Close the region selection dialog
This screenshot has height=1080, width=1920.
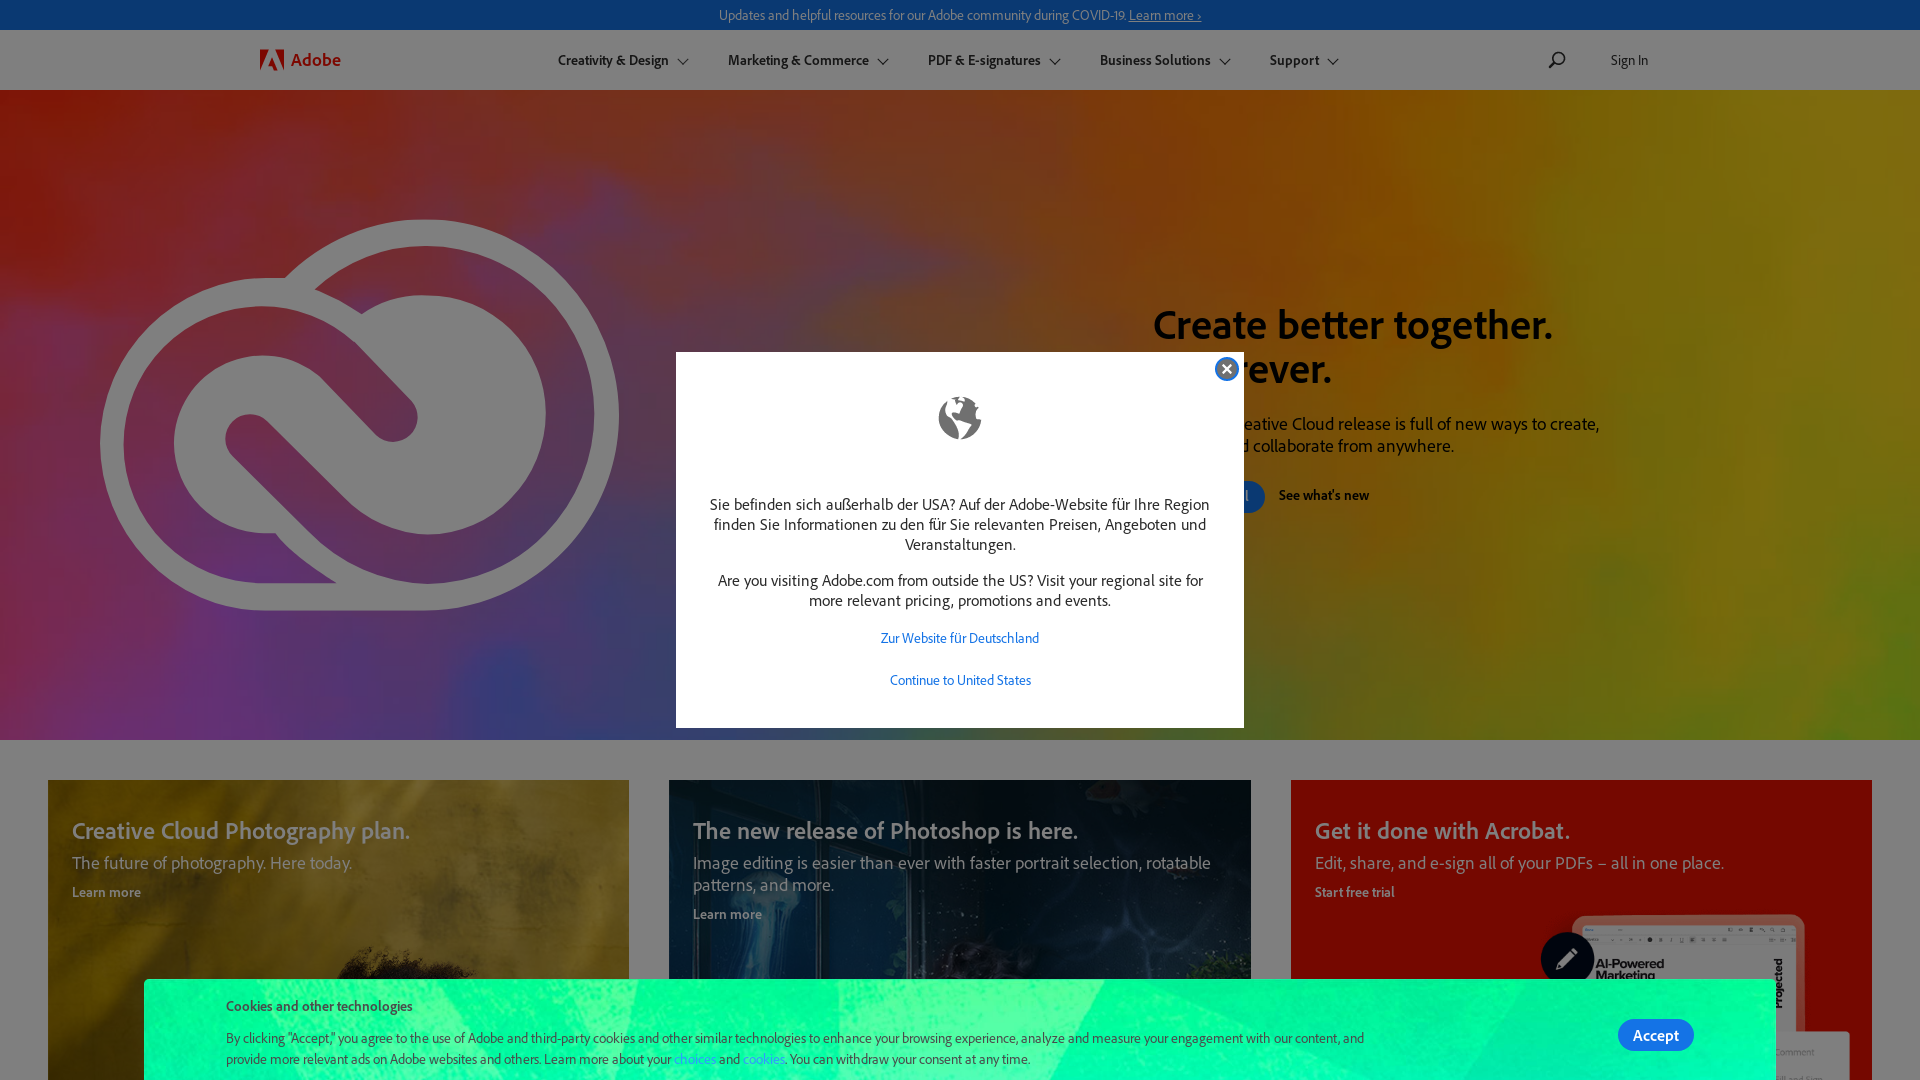coord(1227,369)
